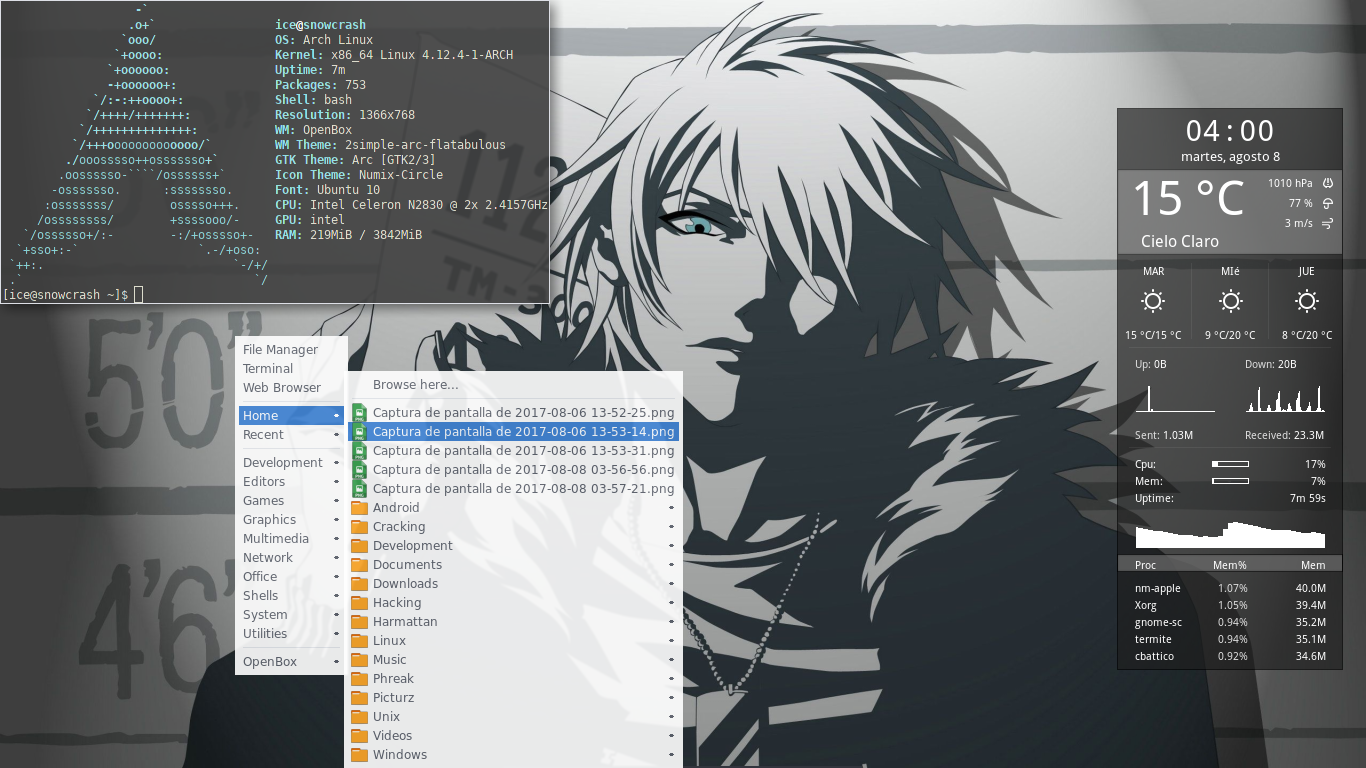Expand the arrow beside the Windows folder
This screenshot has width=1366, height=768.
tap(671, 754)
